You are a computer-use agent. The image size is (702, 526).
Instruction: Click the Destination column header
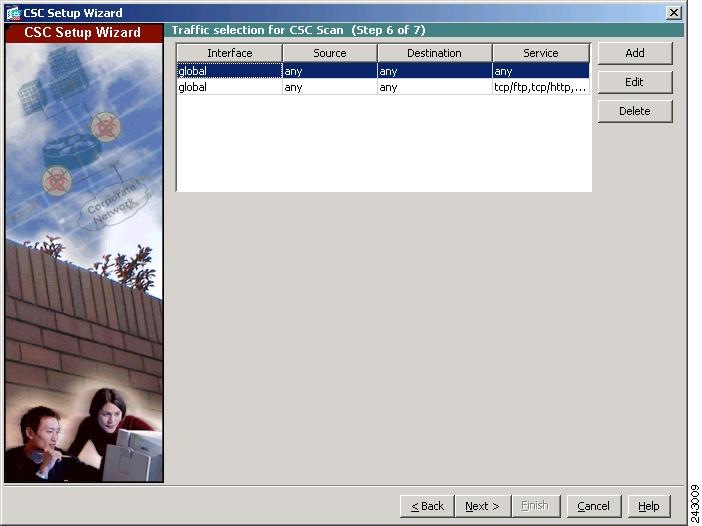pyautogui.click(x=434, y=53)
